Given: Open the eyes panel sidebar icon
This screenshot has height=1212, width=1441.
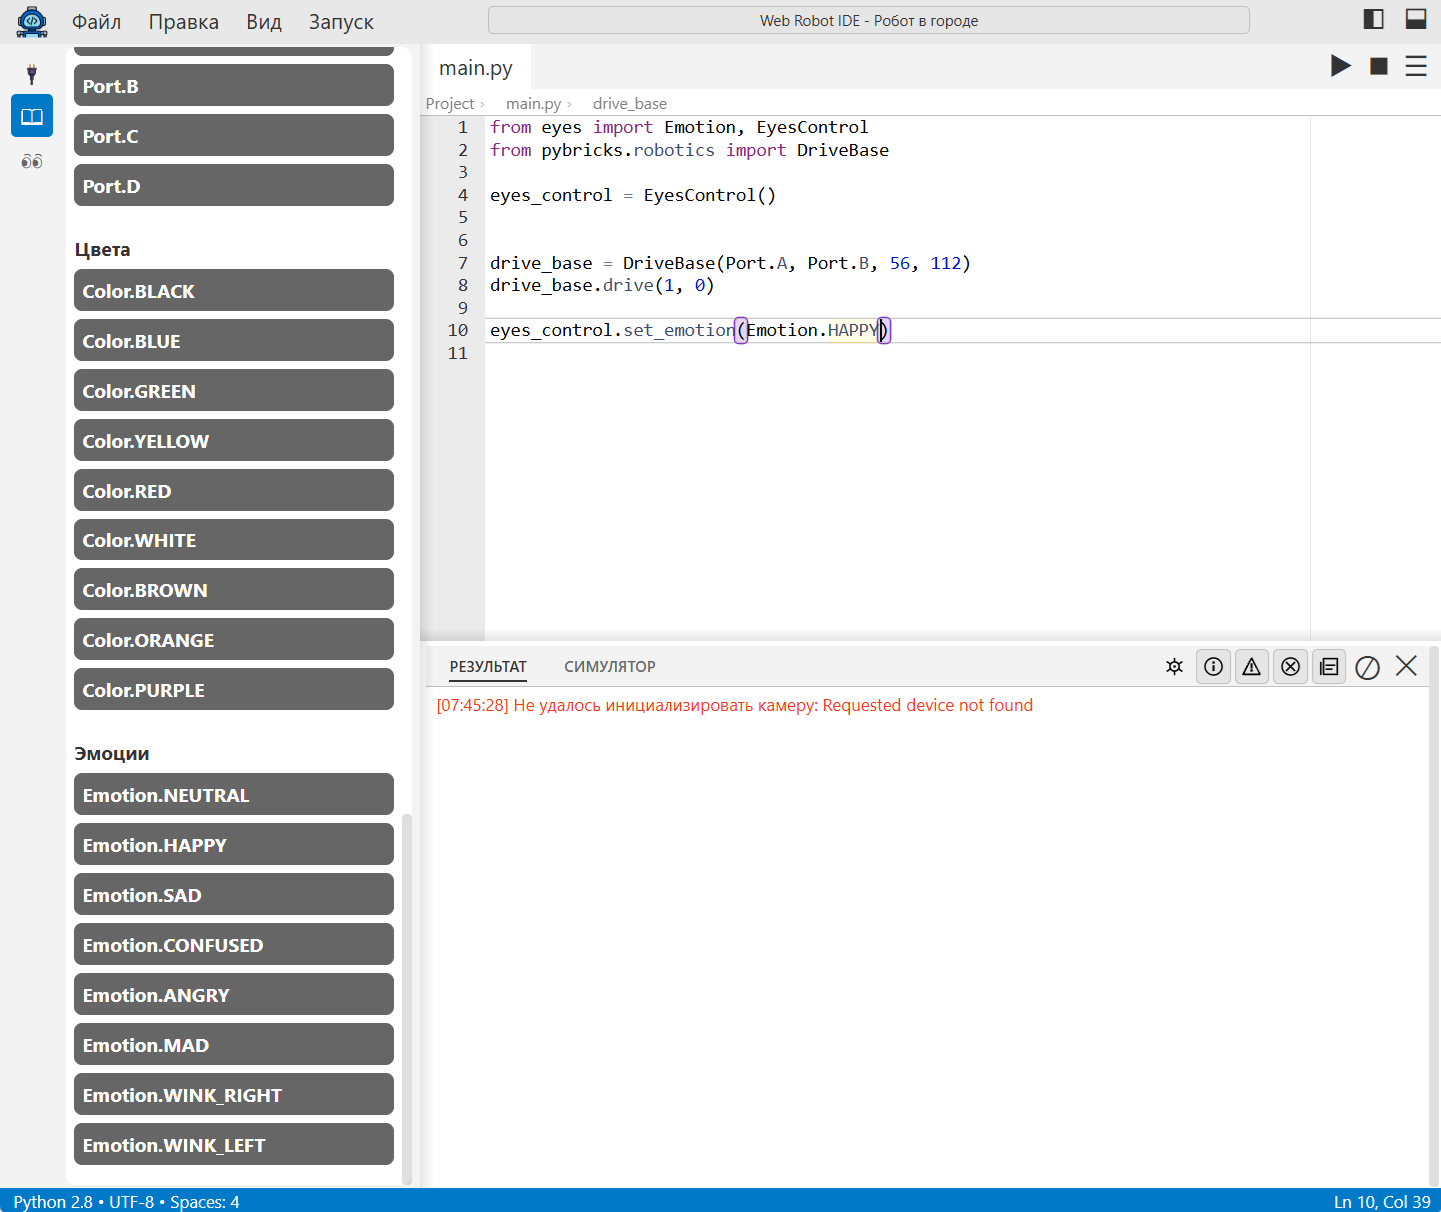Looking at the screenshot, I should [x=32, y=161].
